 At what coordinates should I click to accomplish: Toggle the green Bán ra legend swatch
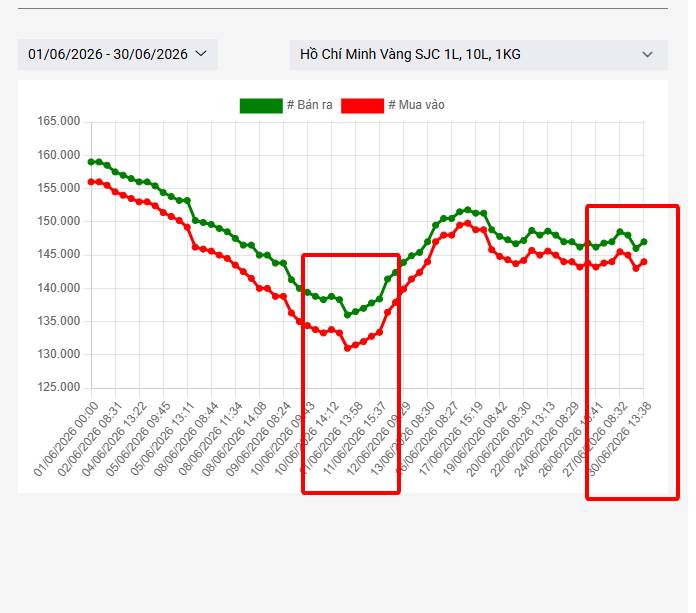pyautogui.click(x=261, y=106)
